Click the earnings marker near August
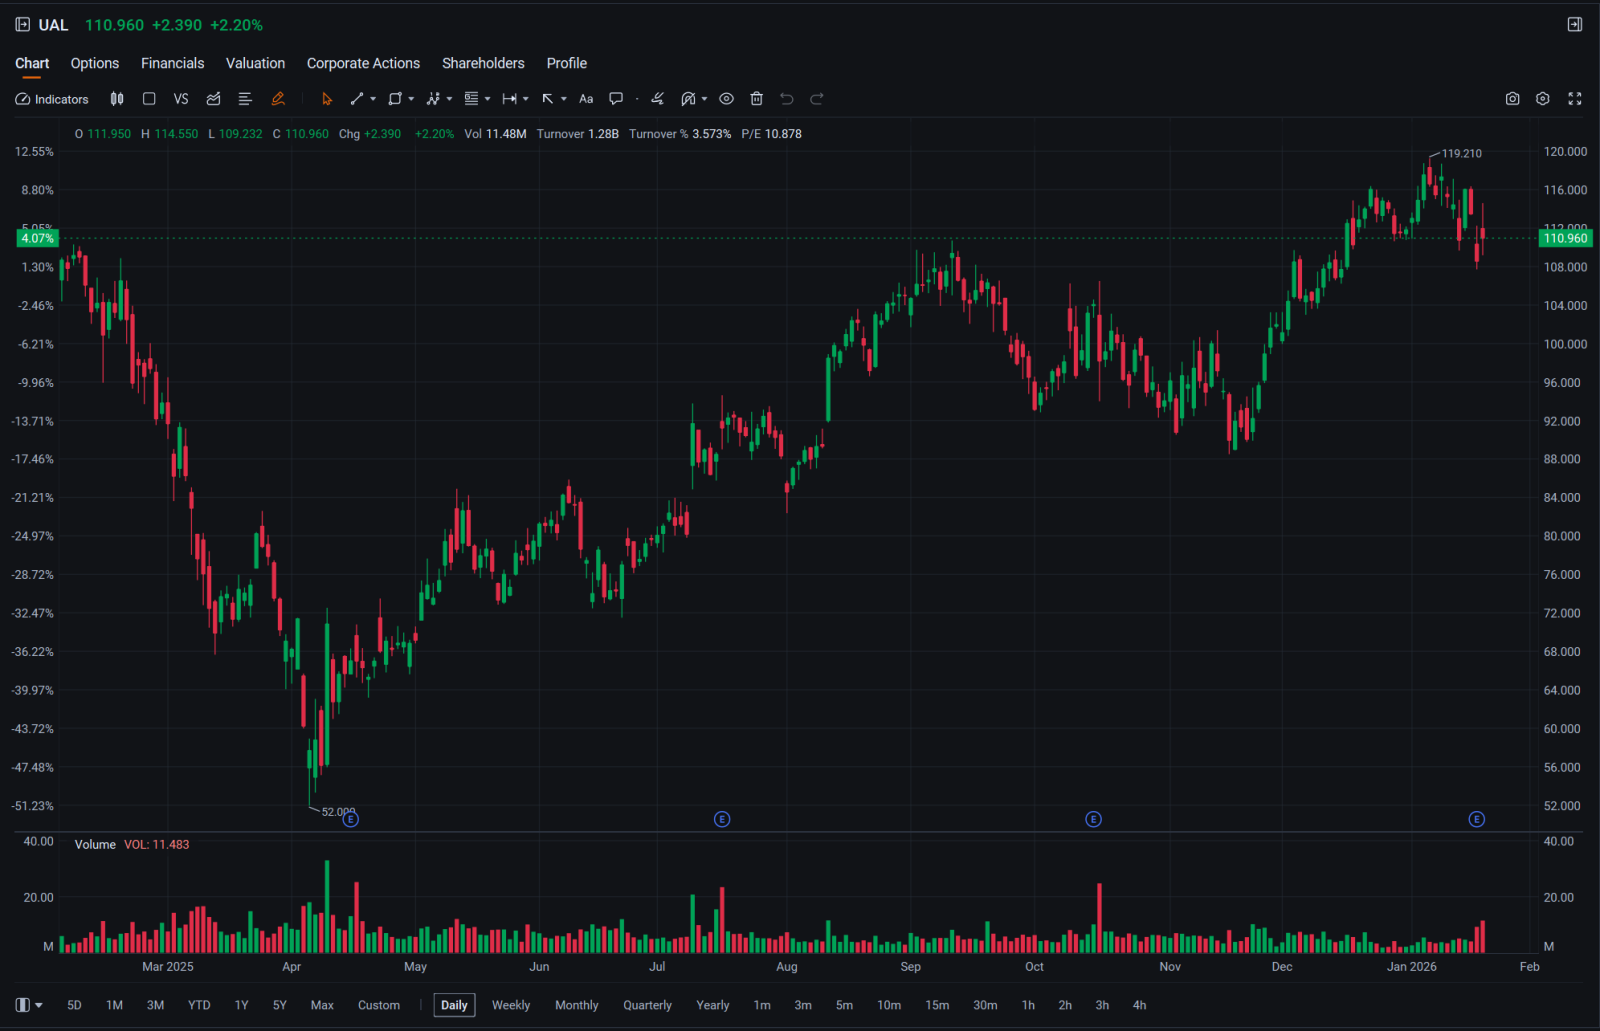 (722, 820)
